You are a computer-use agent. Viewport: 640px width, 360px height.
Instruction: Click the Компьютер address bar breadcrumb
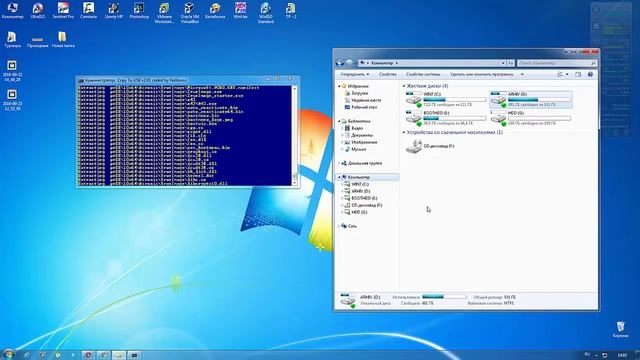point(382,63)
